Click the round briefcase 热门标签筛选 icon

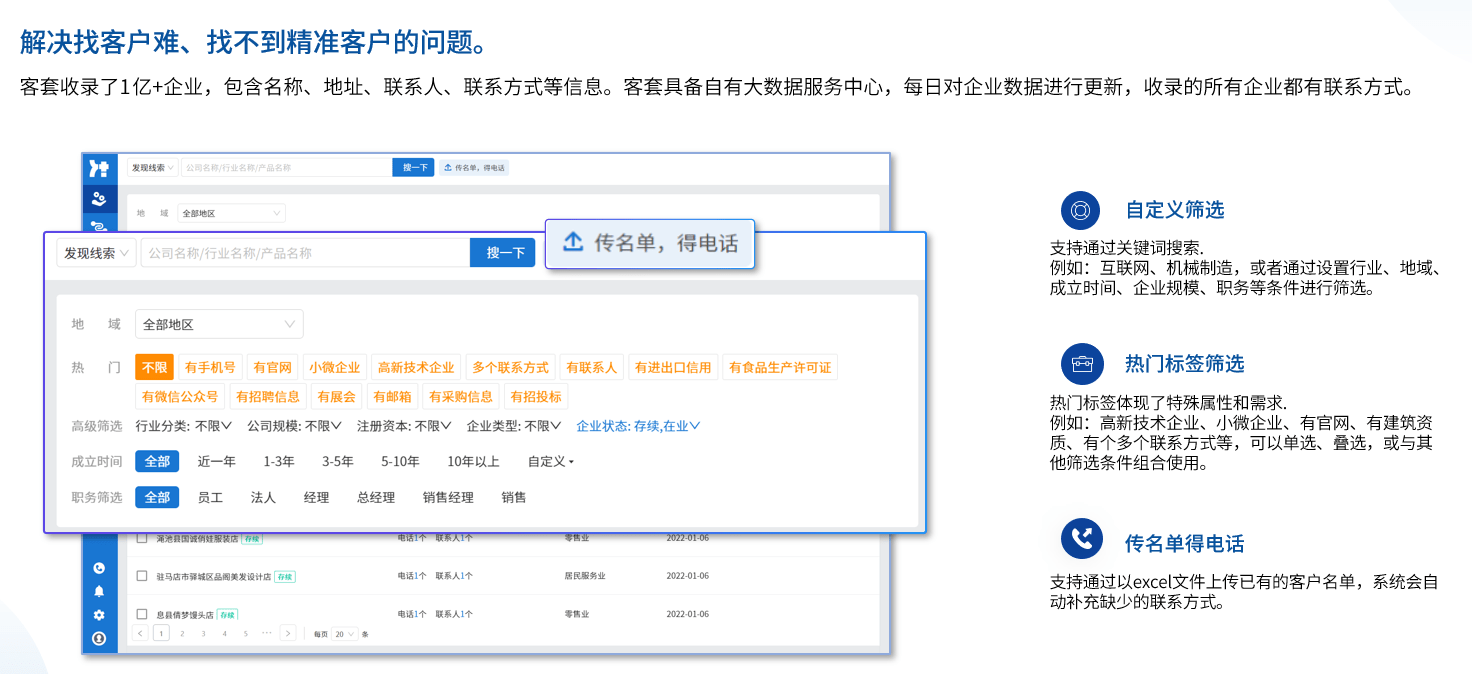[1081, 364]
